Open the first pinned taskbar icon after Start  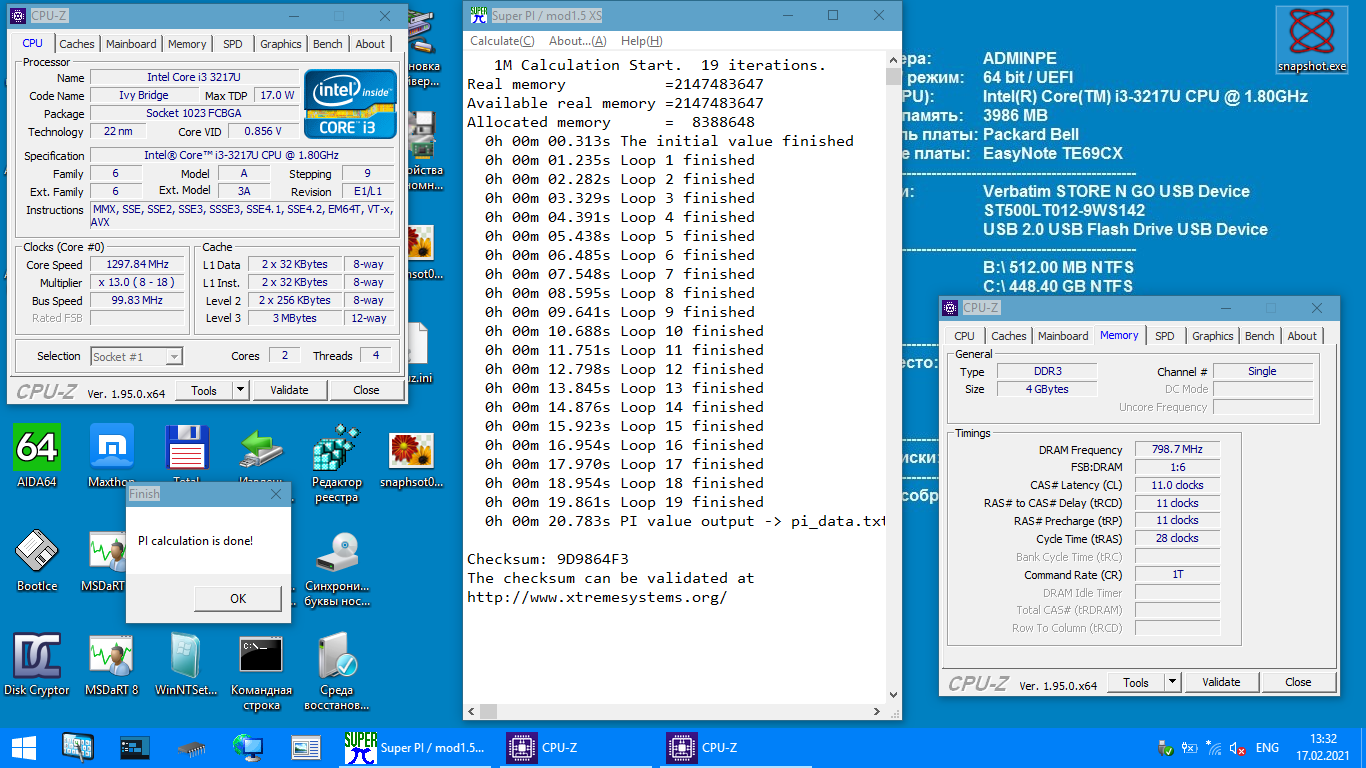[78, 747]
